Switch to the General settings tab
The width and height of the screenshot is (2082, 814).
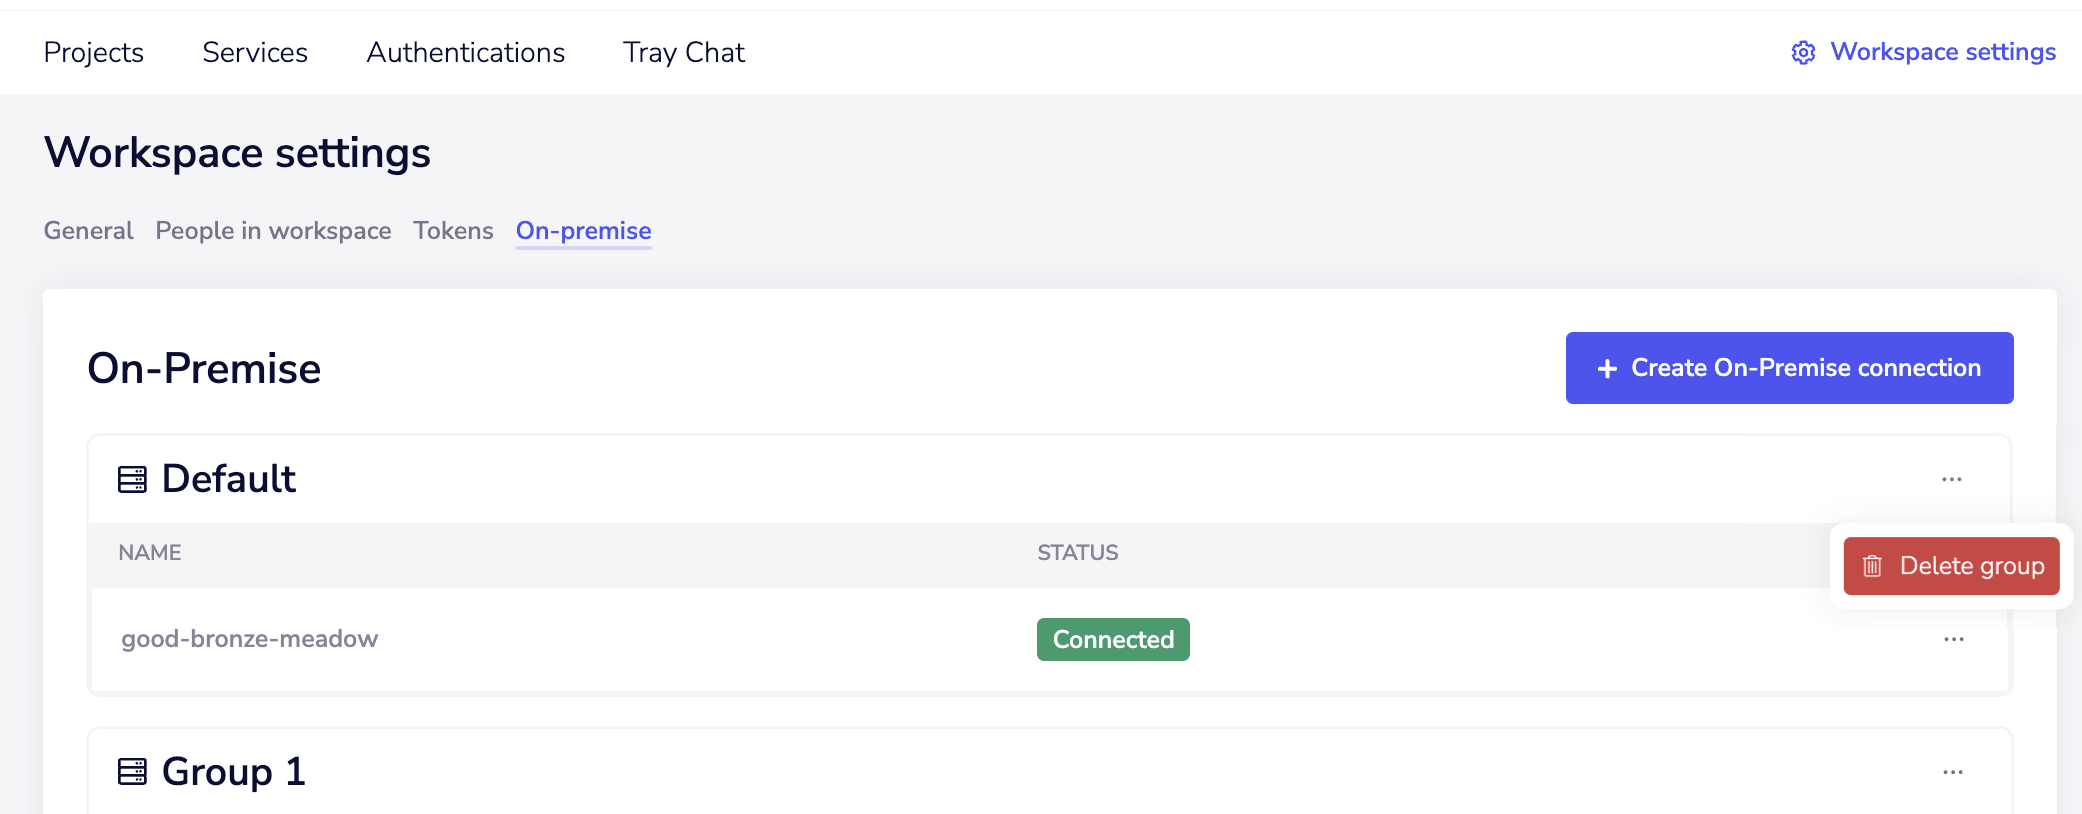[x=88, y=231]
